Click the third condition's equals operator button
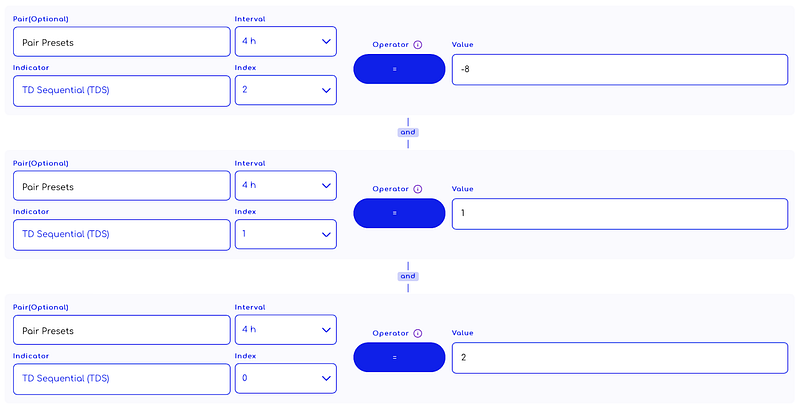 click(x=399, y=357)
